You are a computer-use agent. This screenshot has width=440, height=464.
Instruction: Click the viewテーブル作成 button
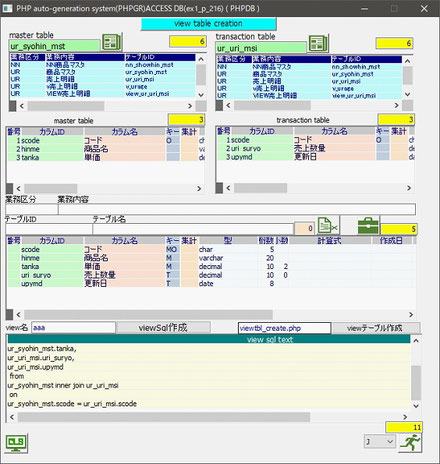376,328
